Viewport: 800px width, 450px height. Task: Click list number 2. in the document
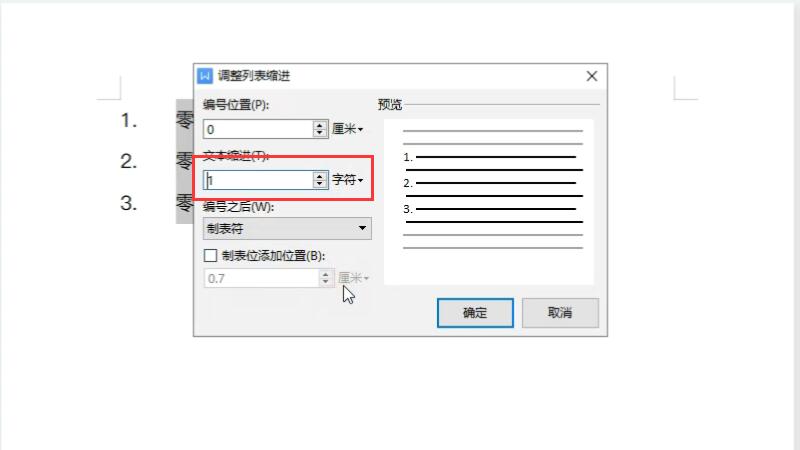(x=129, y=162)
